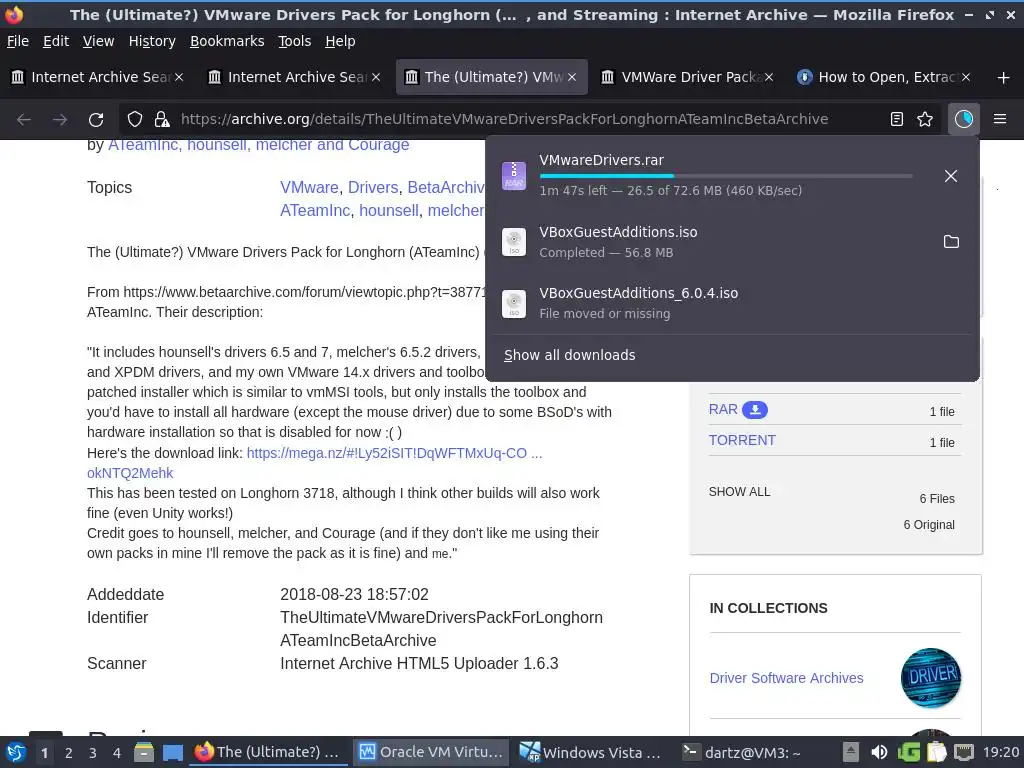Open the Help menu
This screenshot has height=768, width=1024.
tap(340, 41)
